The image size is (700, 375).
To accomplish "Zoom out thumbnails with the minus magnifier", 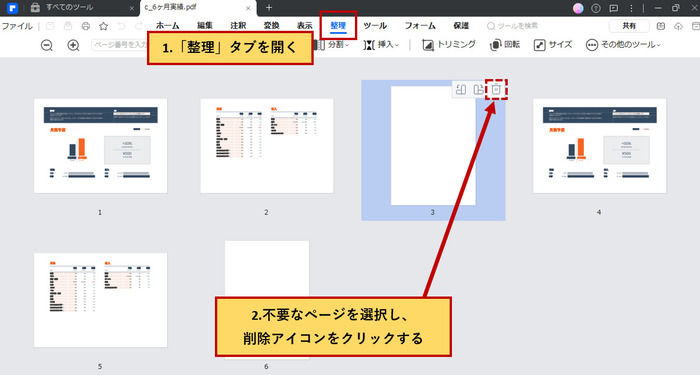I will click(x=47, y=45).
